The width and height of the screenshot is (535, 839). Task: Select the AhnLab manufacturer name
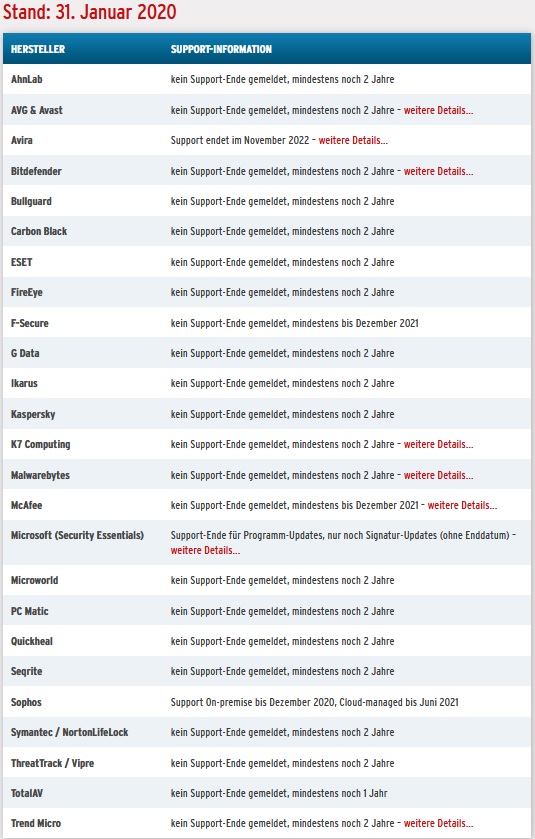(26, 79)
